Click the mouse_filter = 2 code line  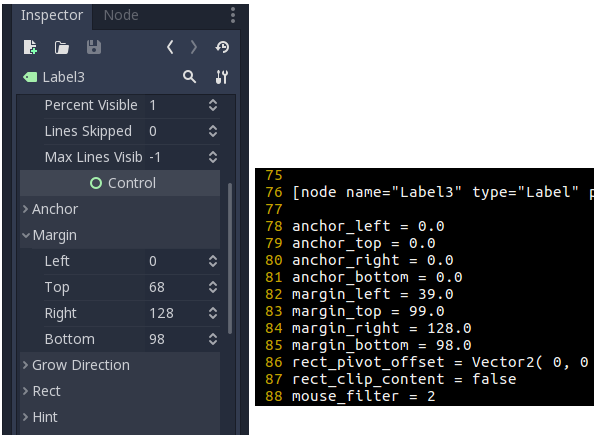tap(364, 397)
